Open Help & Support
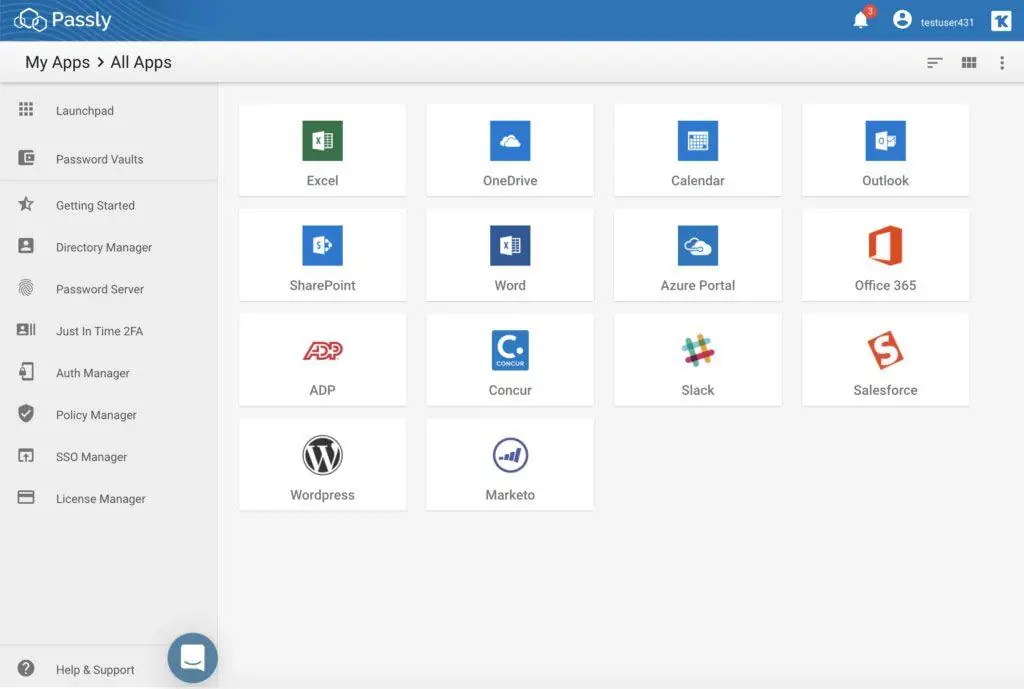This screenshot has height=689, width=1024. tap(95, 669)
